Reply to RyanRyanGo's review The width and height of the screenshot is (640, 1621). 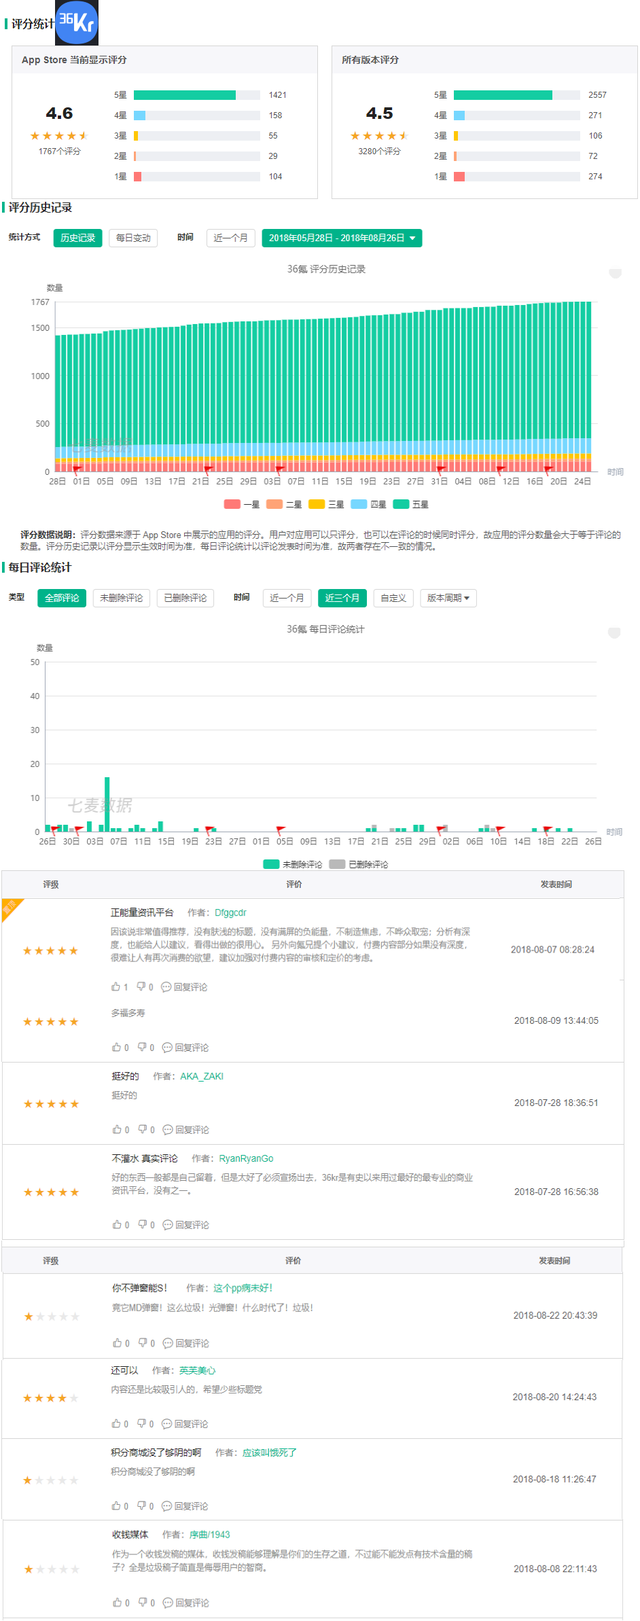pos(186,1225)
